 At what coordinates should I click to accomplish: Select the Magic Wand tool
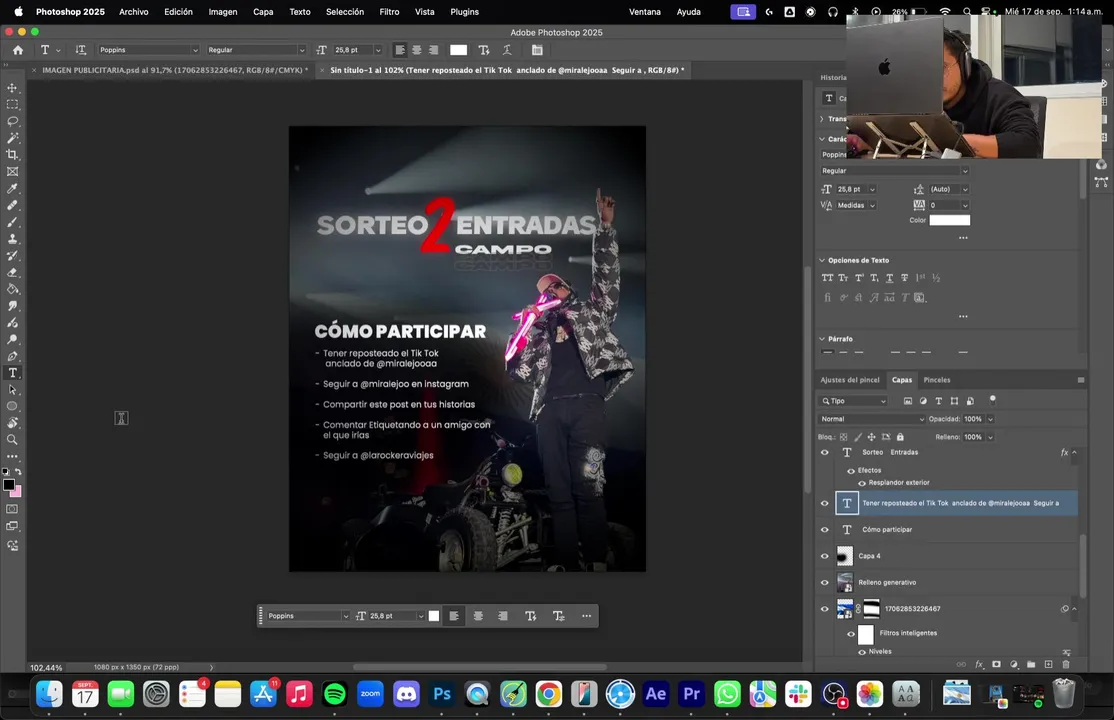12,138
